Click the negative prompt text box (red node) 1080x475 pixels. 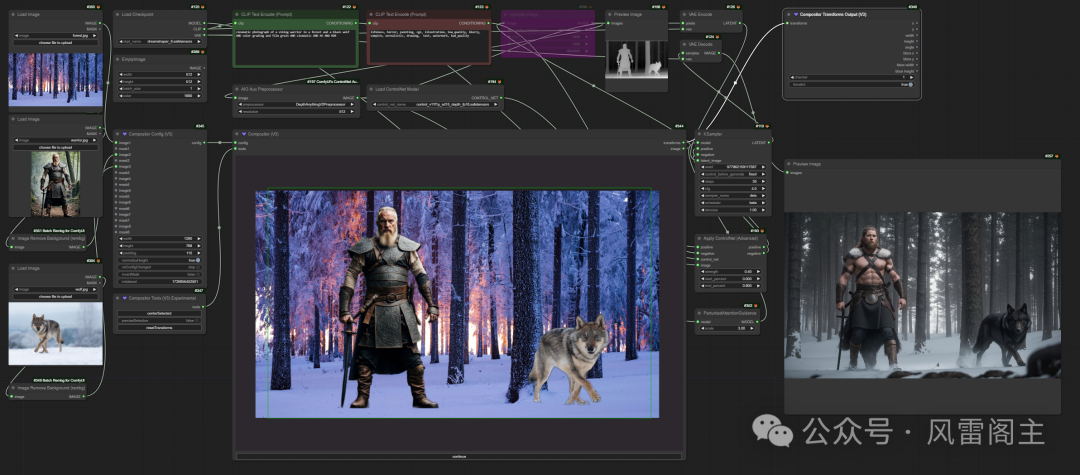[428, 47]
